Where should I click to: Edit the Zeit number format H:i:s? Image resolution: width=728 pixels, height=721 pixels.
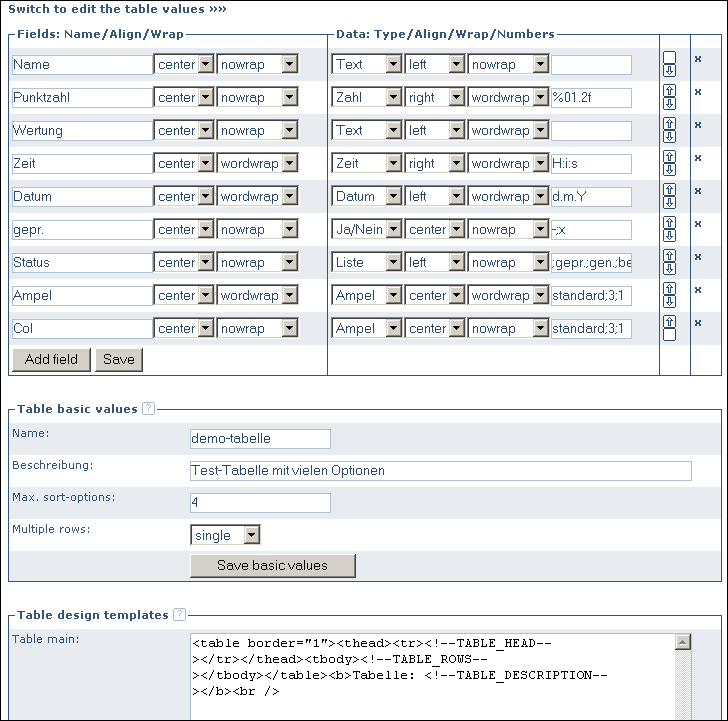(x=591, y=163)
